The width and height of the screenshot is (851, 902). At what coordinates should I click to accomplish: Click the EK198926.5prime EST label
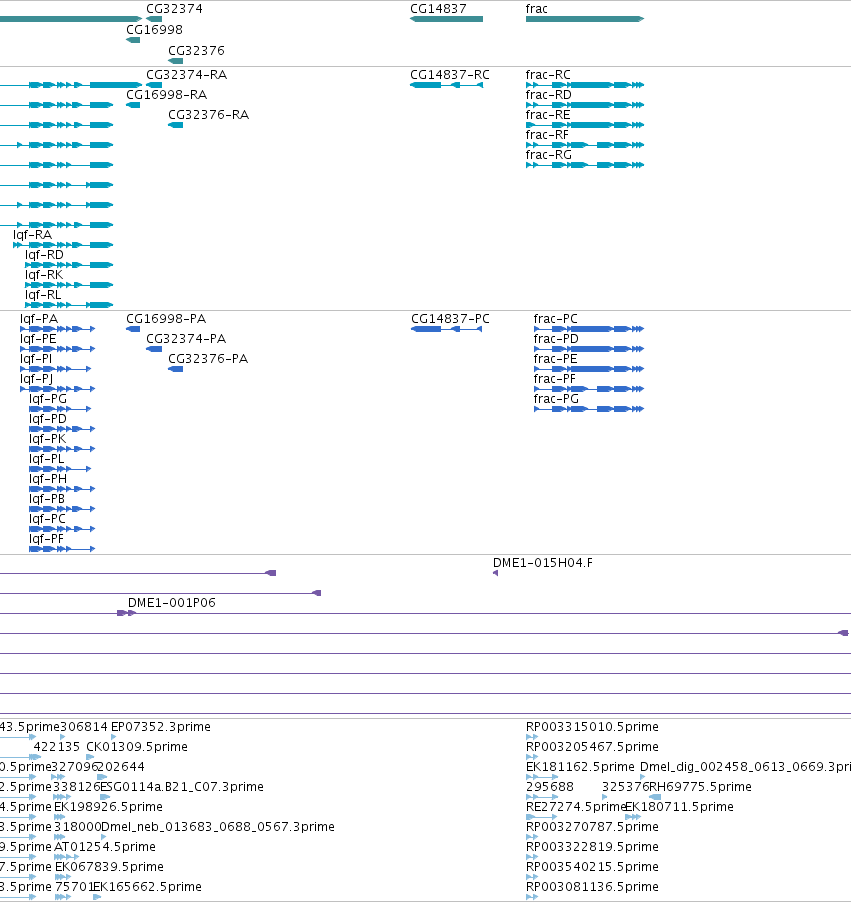pos(108,807)
